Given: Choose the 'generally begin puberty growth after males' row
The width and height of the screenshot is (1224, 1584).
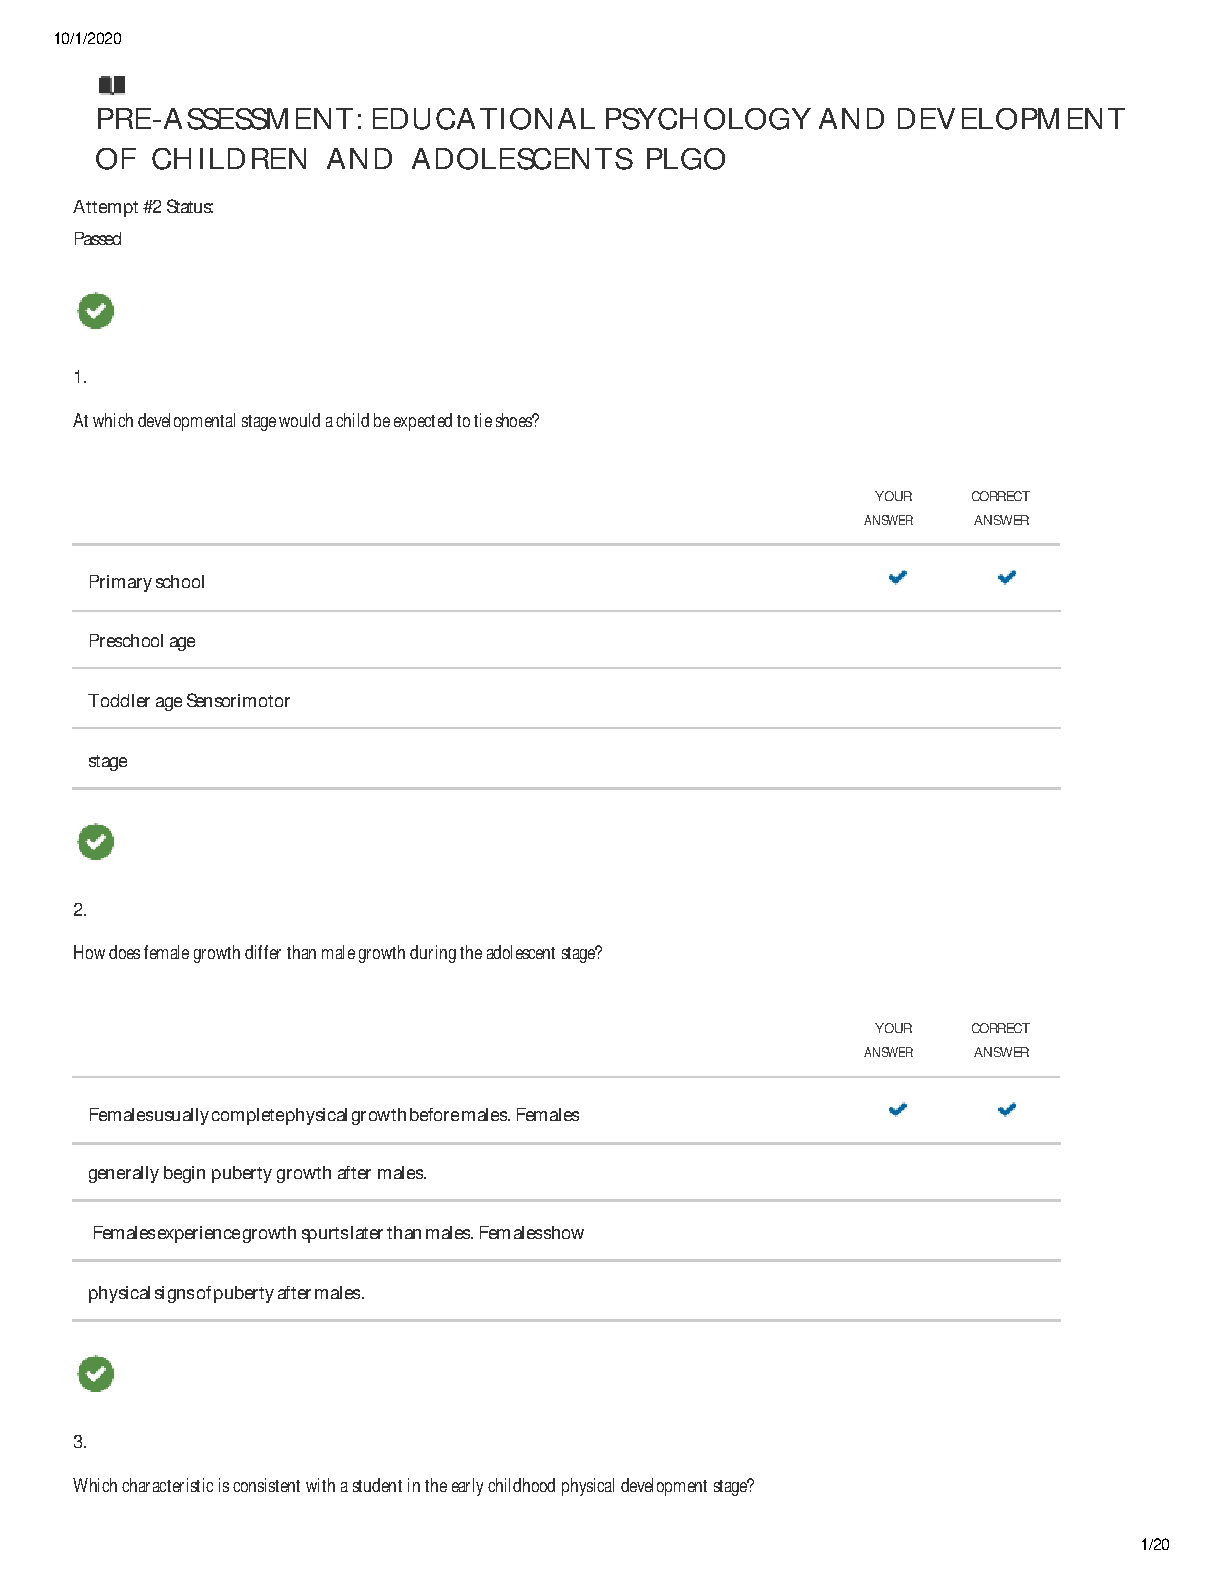Looking at the screenshot, I should pos(257,1173).
